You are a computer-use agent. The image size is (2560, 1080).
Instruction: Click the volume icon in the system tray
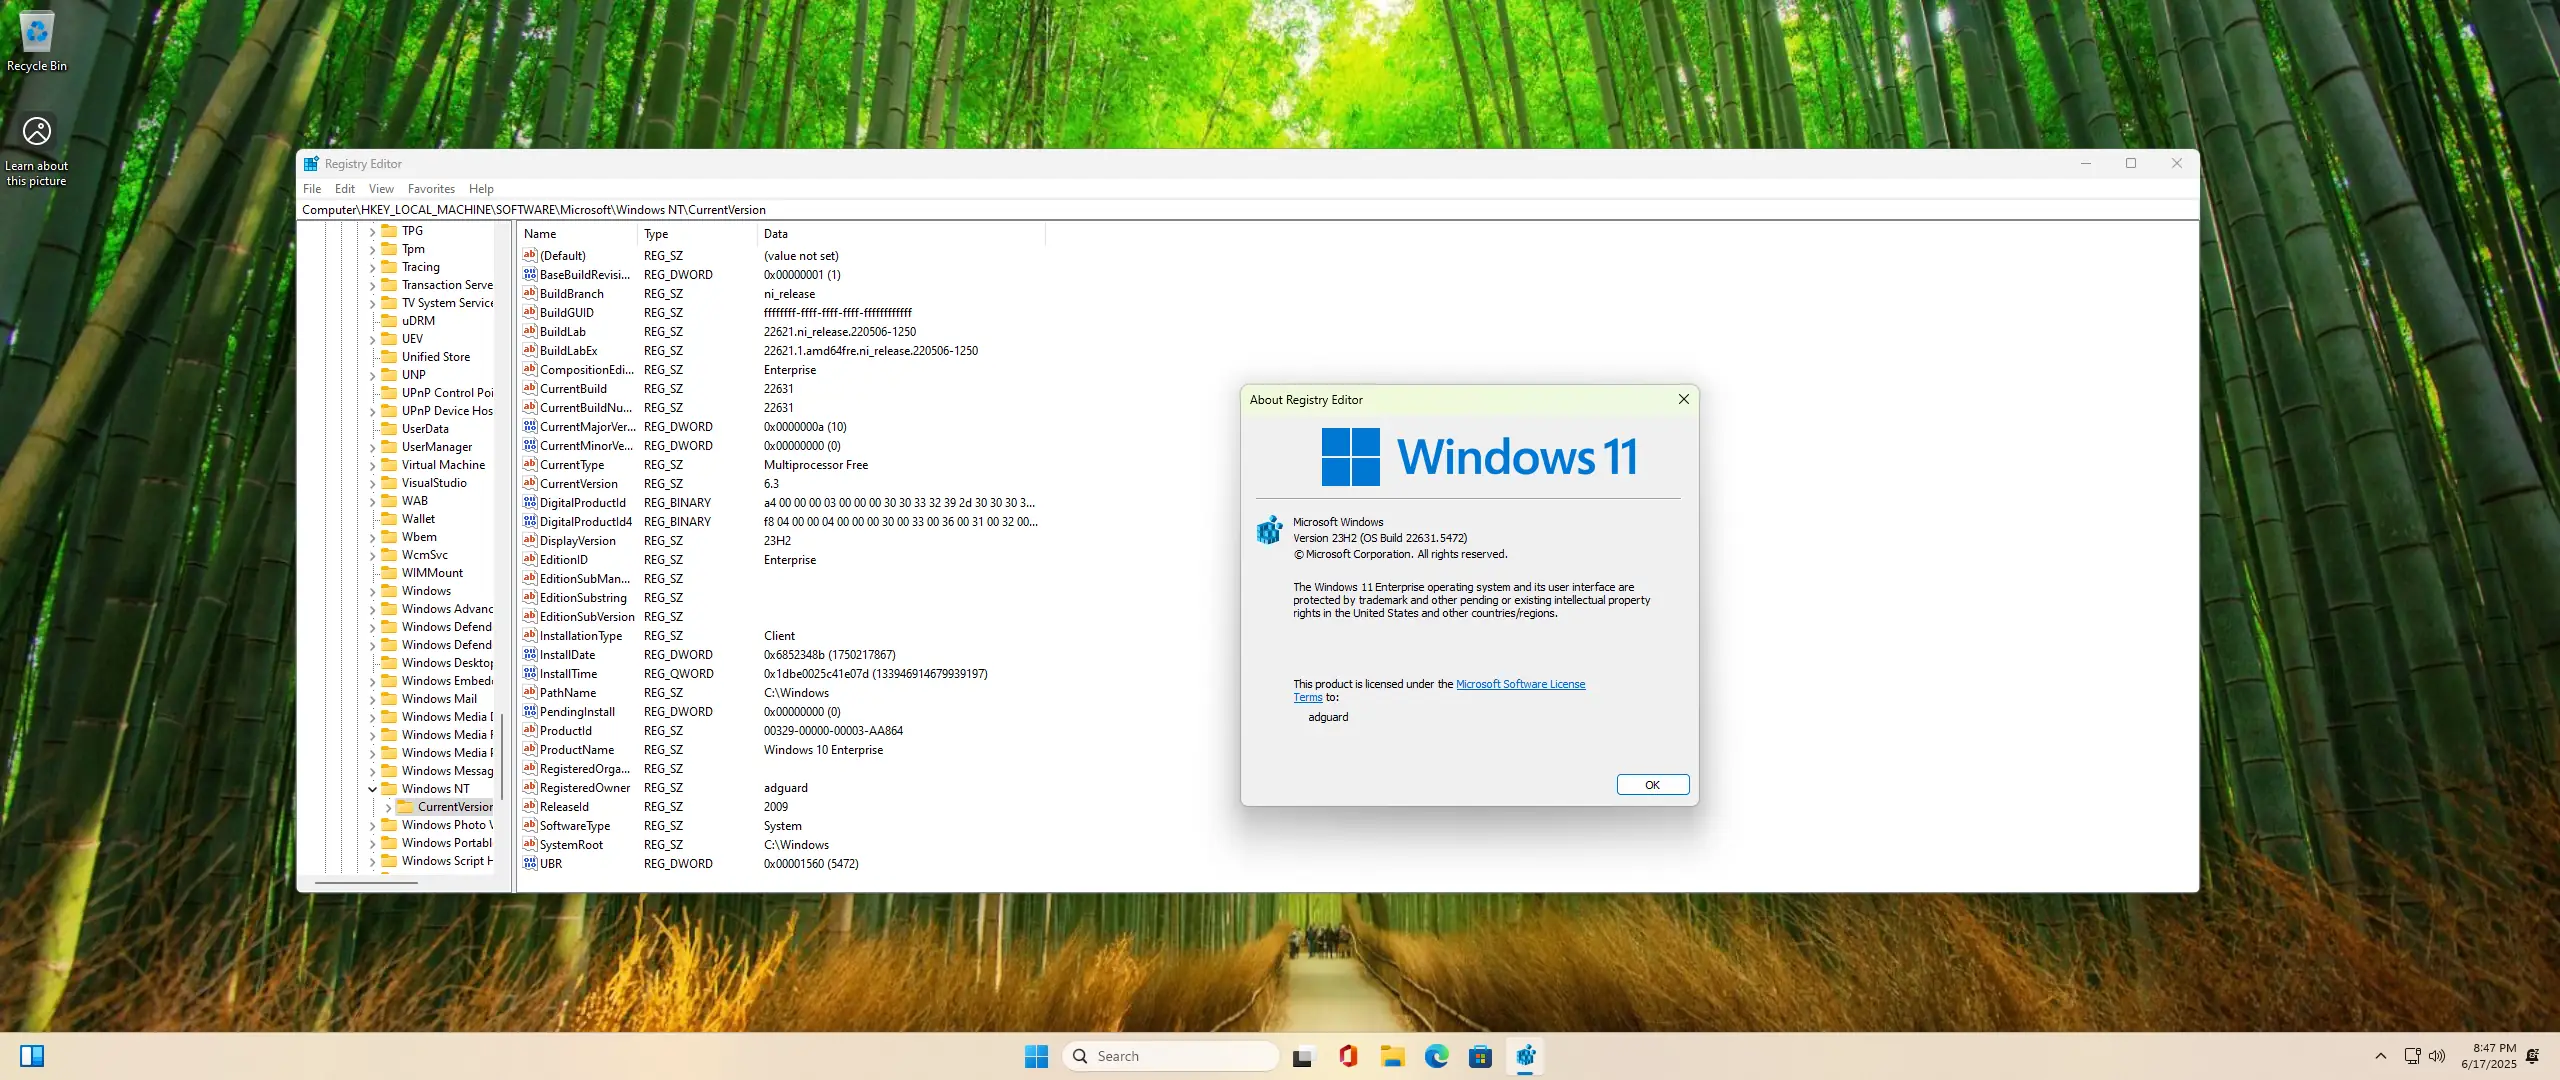2437,1056
